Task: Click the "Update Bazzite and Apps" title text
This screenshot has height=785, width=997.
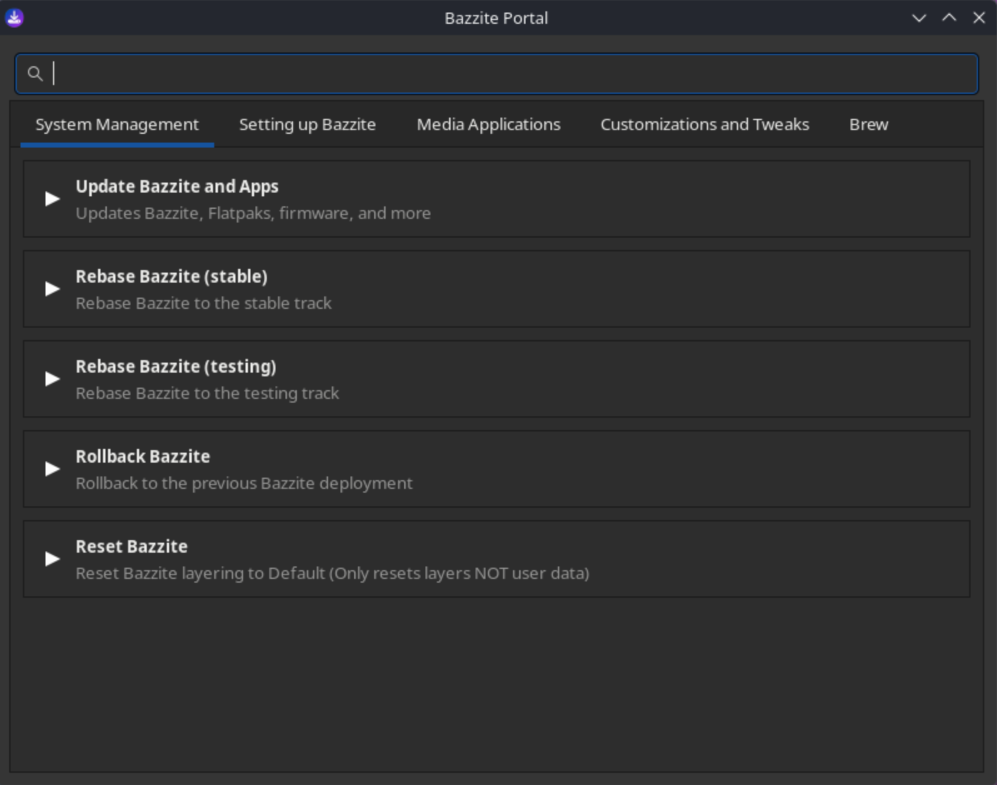Action: [177, 187]
